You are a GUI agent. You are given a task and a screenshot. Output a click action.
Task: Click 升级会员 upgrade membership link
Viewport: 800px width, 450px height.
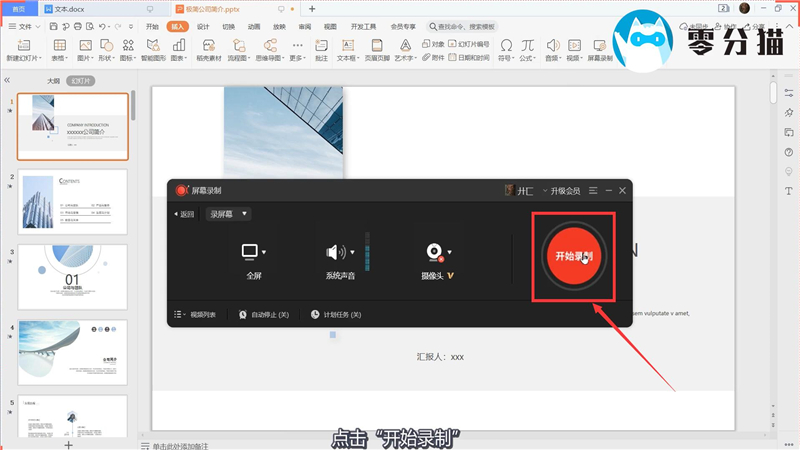pos(565,190)
